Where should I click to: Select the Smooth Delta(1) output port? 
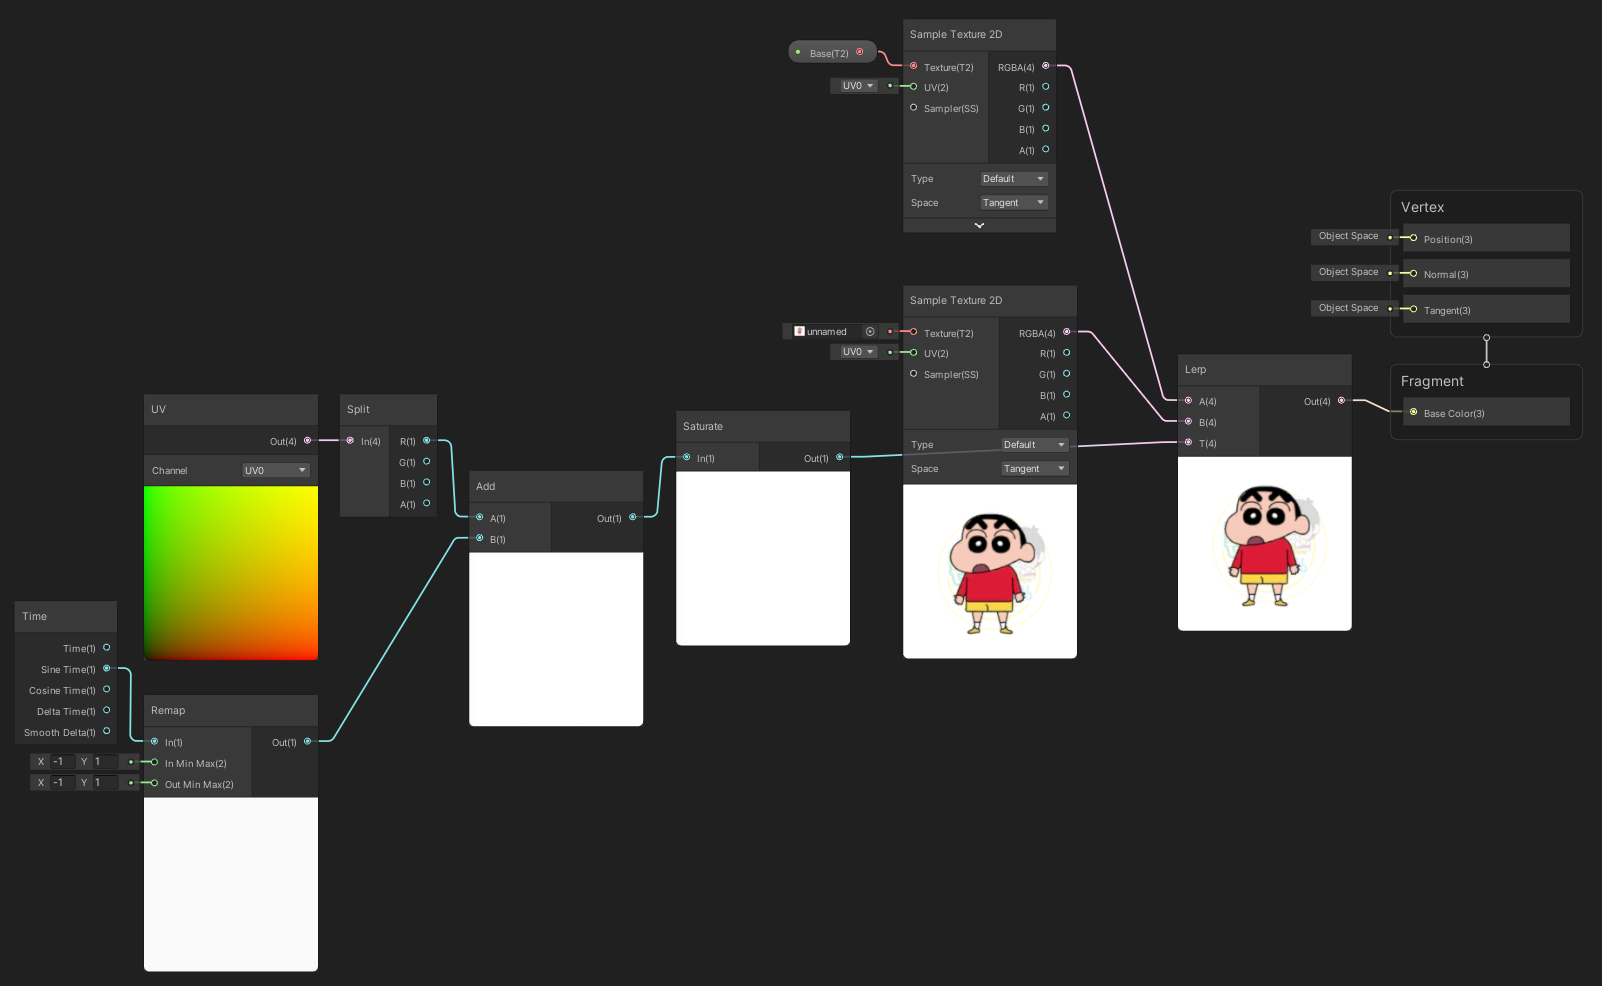[106, 731]
